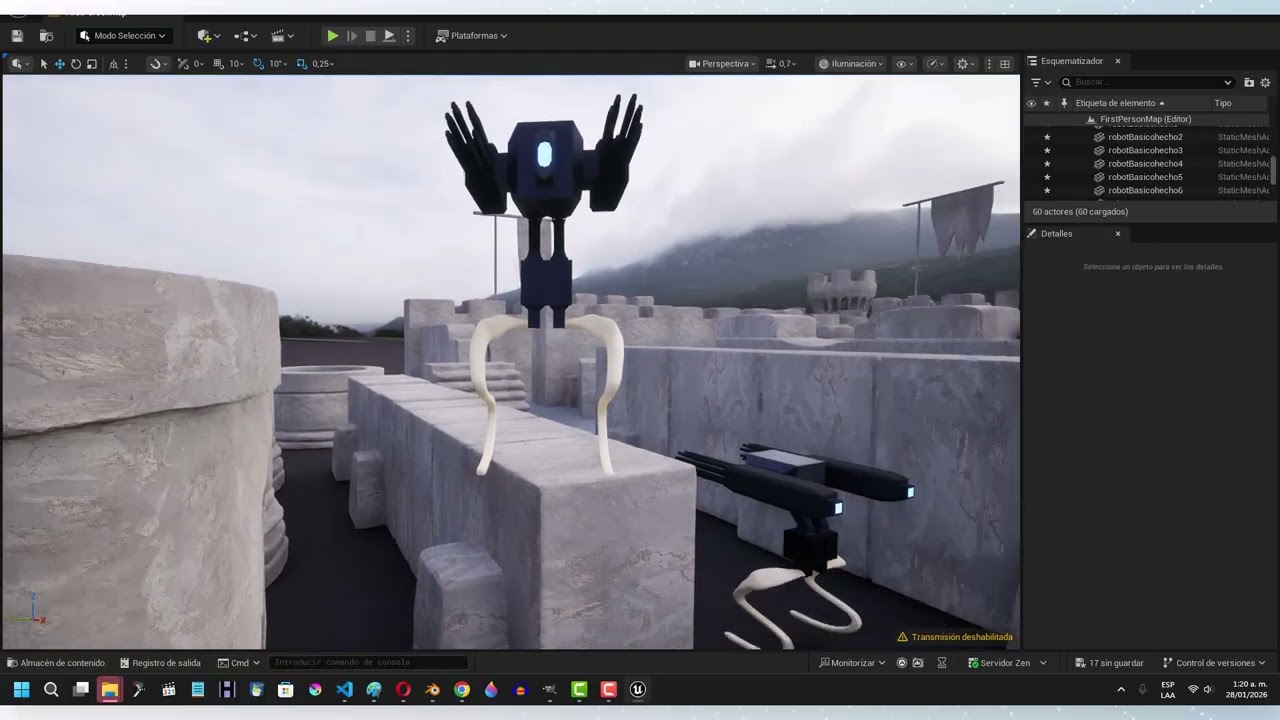Close the Esquematizador tab
1280x720 pixels.
(x=1118, y=61)
